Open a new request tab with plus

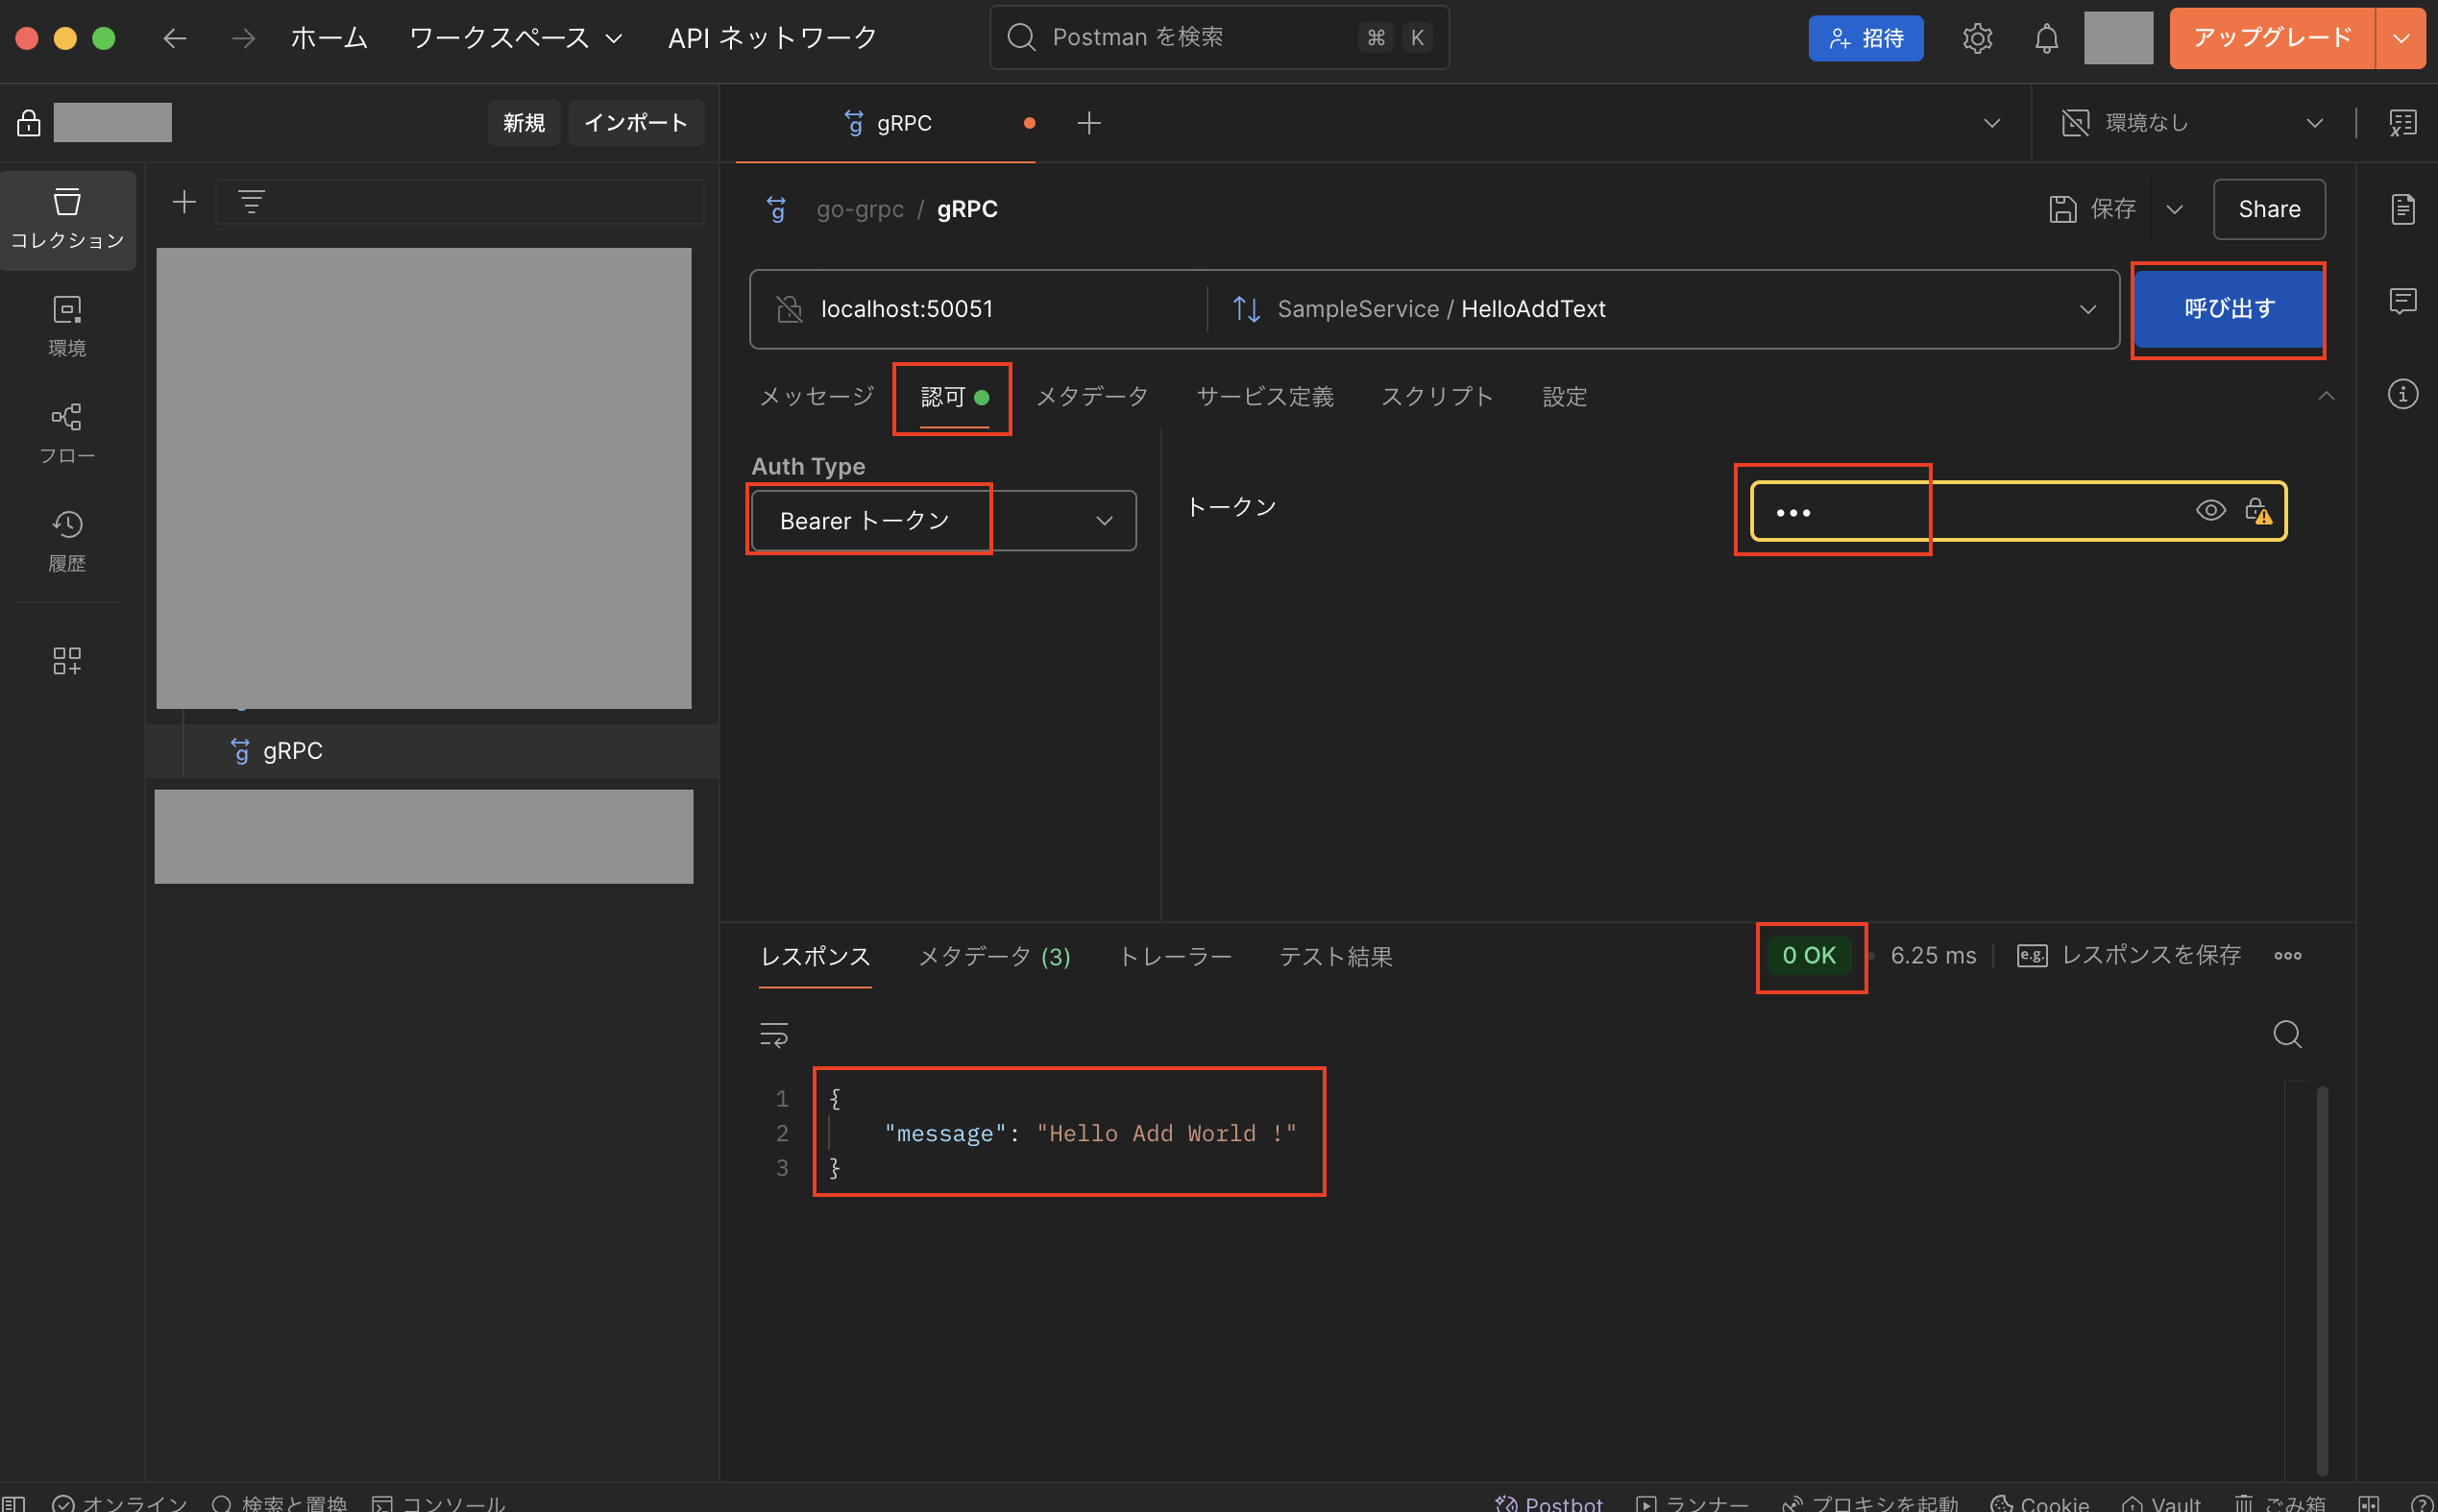[x=1089, y=122]
